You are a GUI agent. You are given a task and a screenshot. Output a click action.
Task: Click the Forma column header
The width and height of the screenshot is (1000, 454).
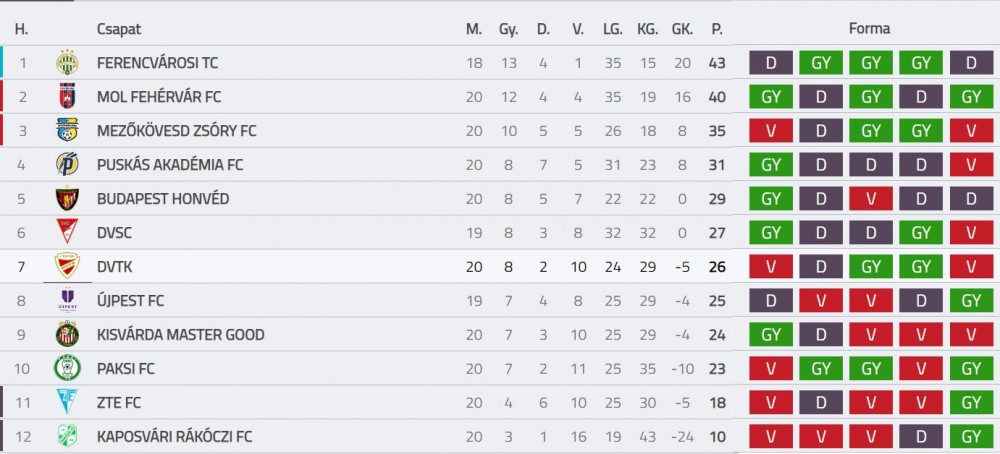pyautogui.click(x=869, y=29)
